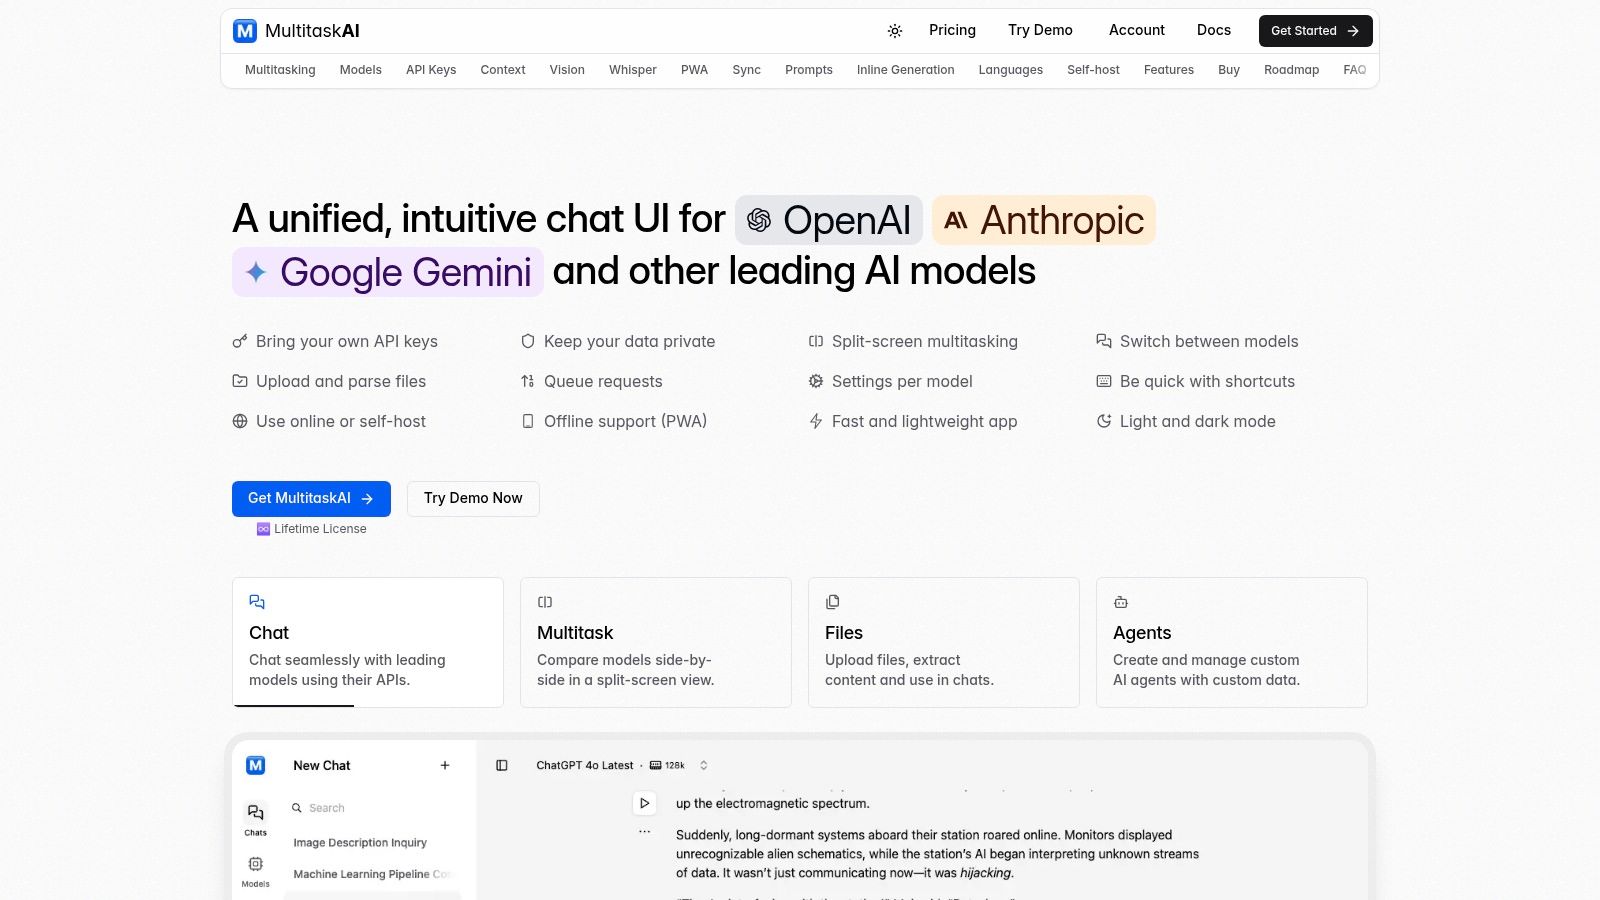Viewport: 1600px width, 900px height.
Task: Jump to the Prompts section
Action: pyautogui.click(x=809, y=70)
